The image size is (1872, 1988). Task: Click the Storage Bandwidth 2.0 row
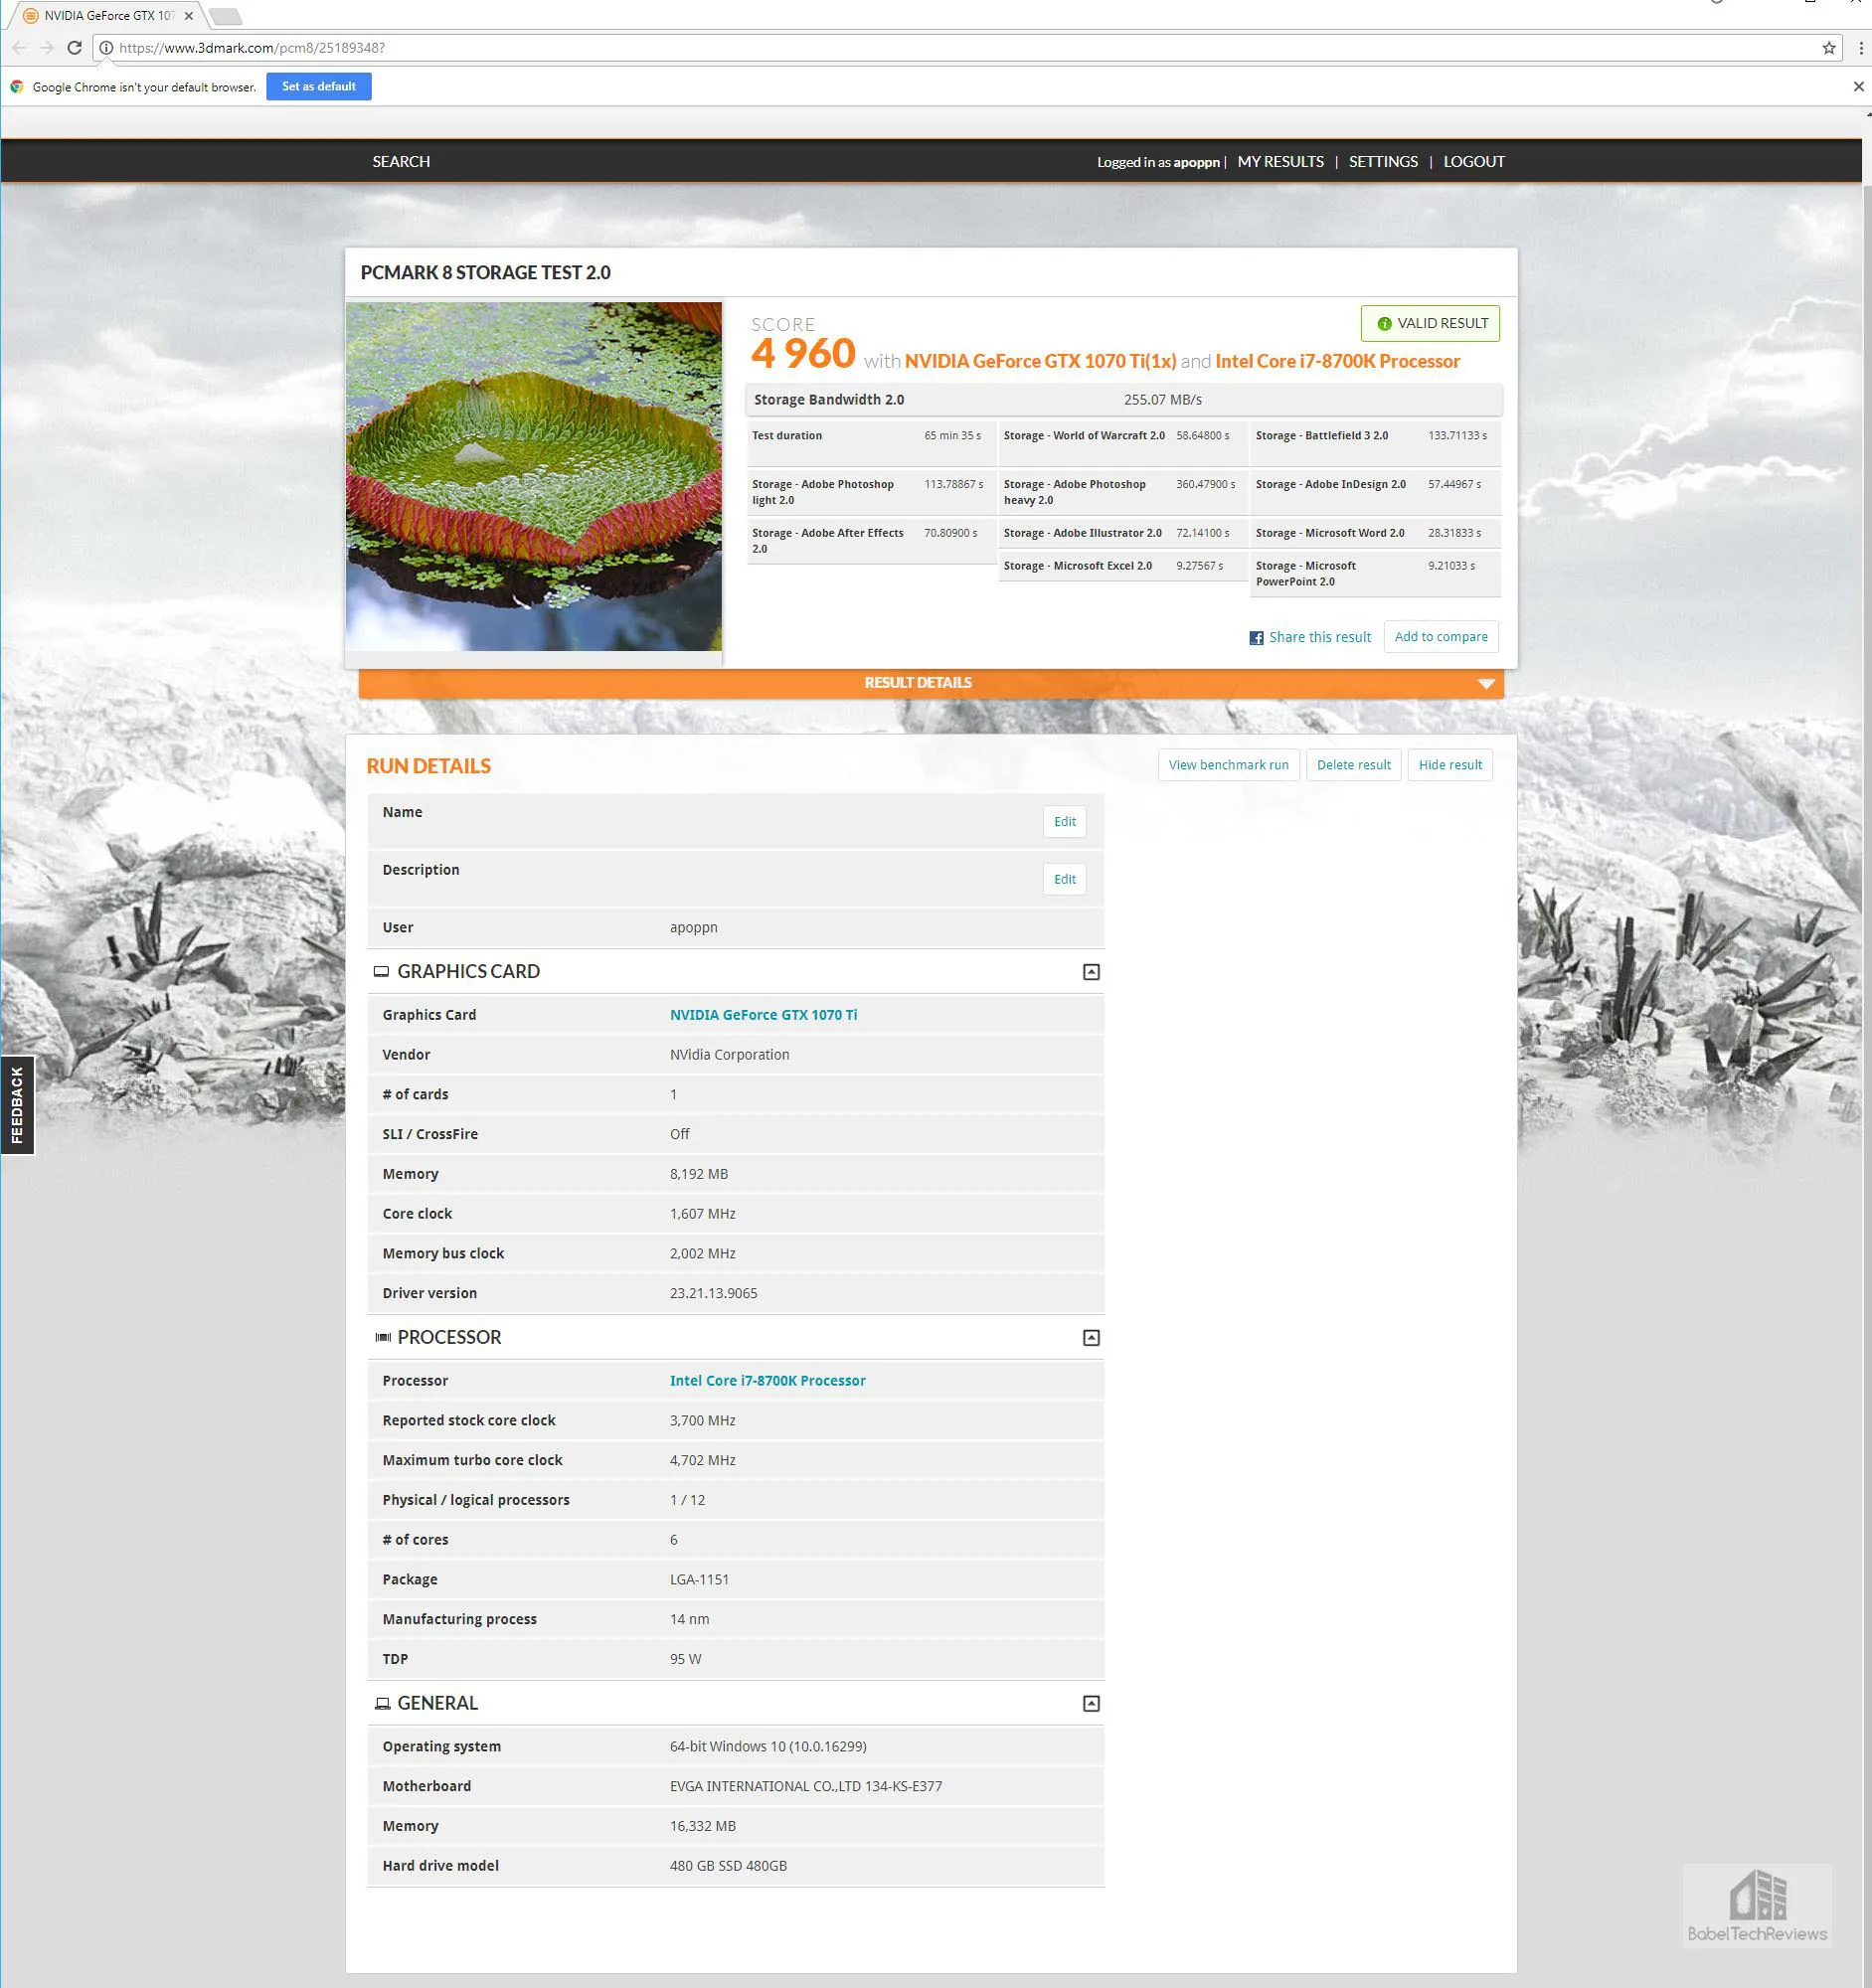1124,400
